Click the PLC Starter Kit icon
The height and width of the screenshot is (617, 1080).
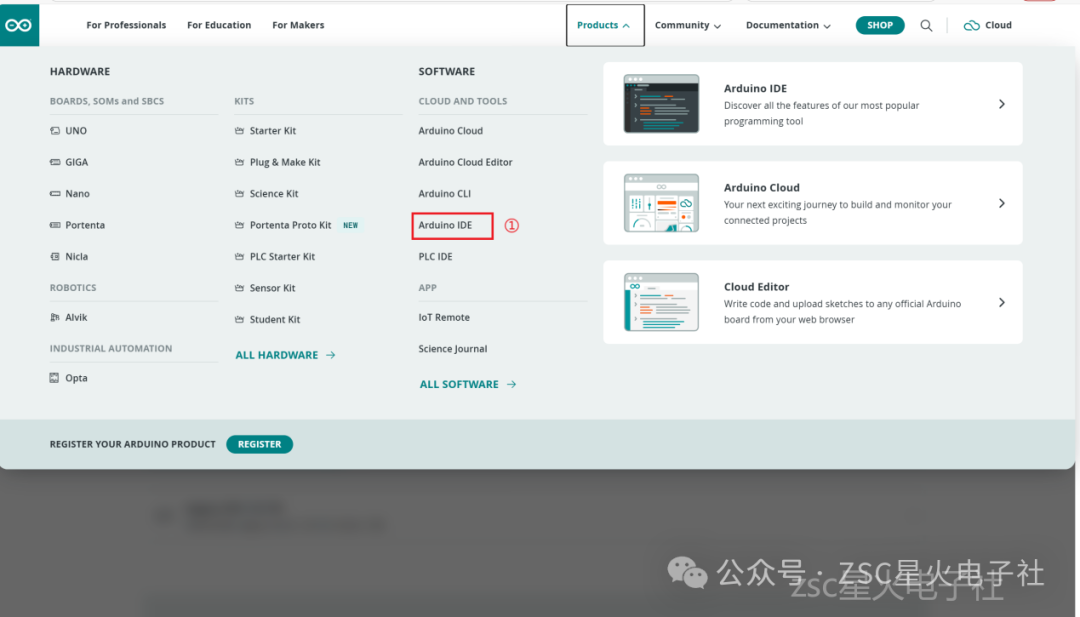click(x=240, y=256)
